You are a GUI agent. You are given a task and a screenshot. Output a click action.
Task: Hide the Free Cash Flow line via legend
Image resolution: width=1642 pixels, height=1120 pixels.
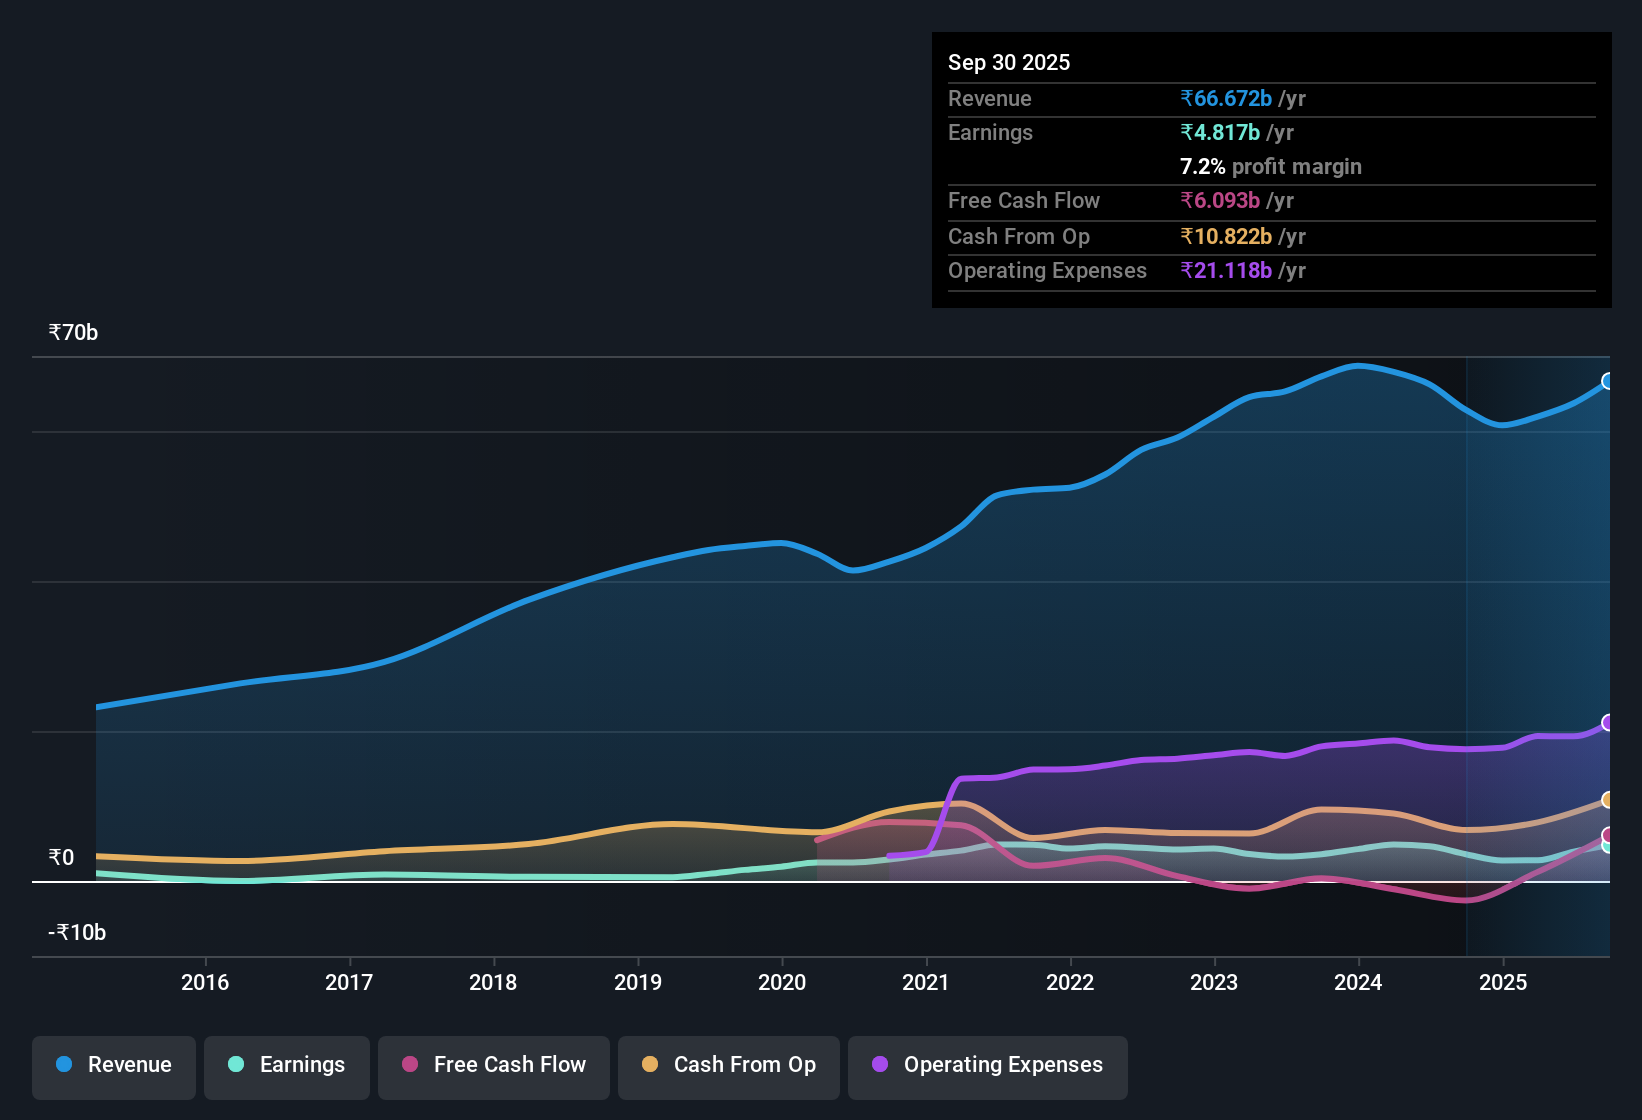[494, 1065]
